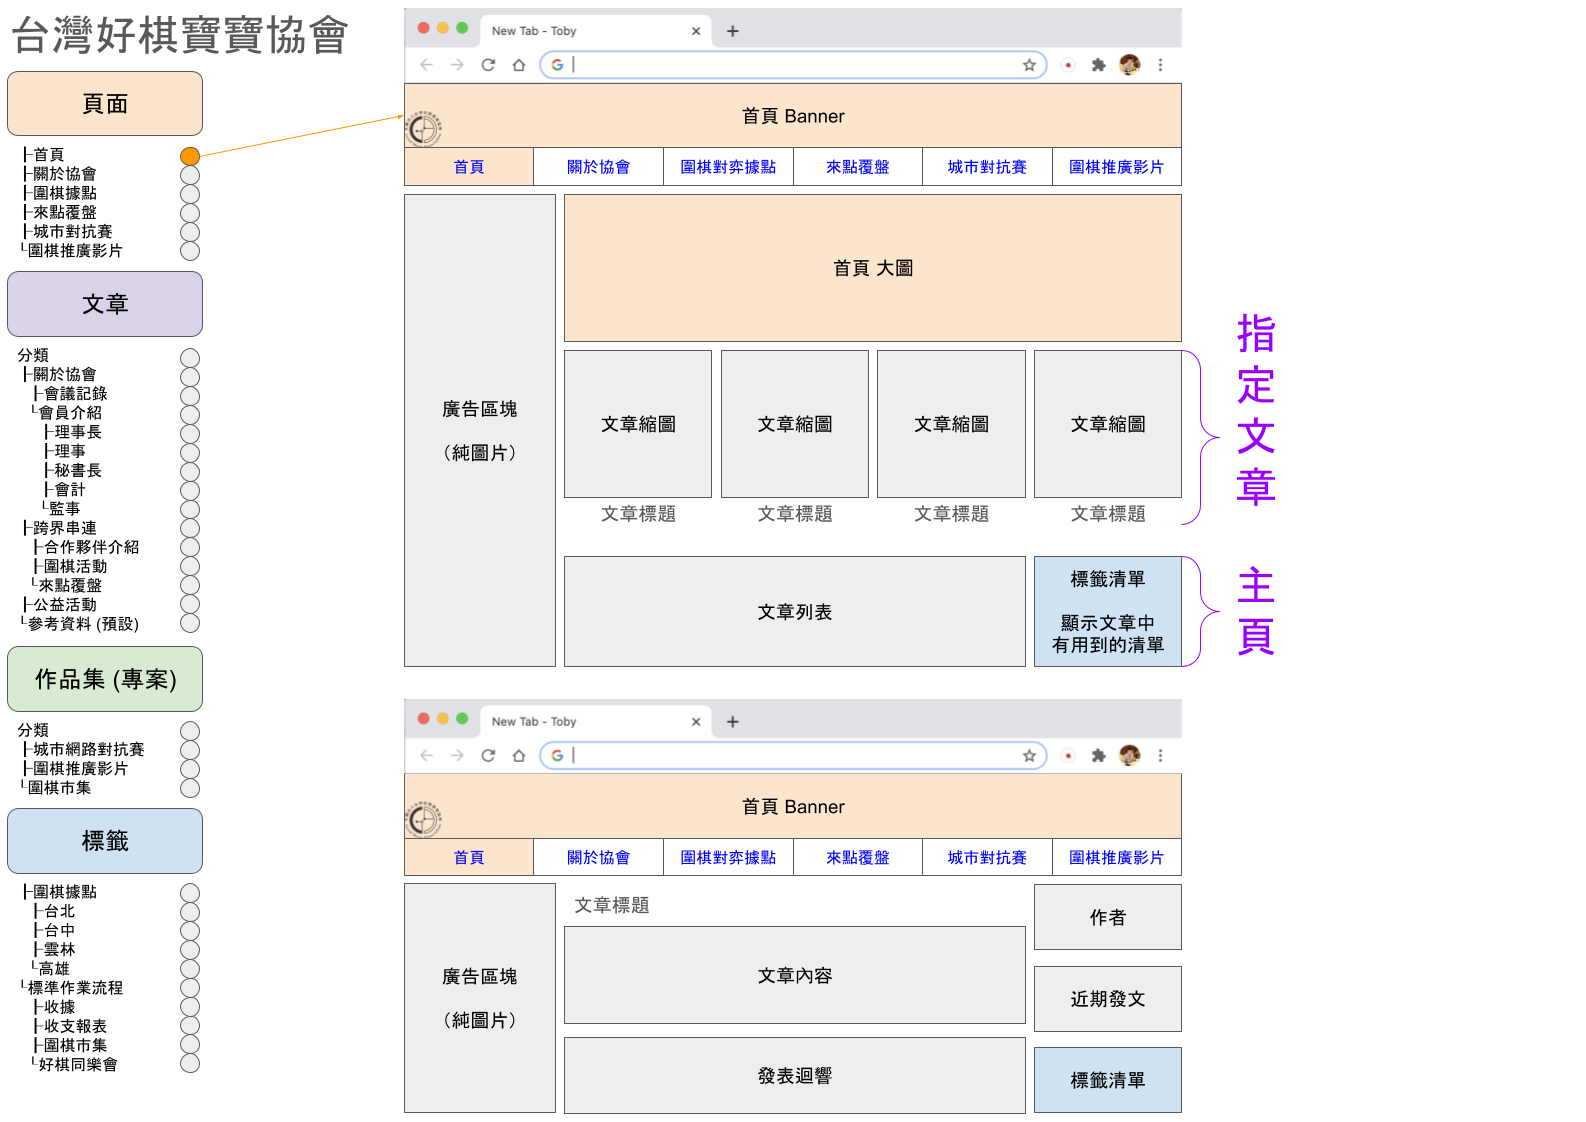Click the forward arrow in the upper browser mockup

457,65
